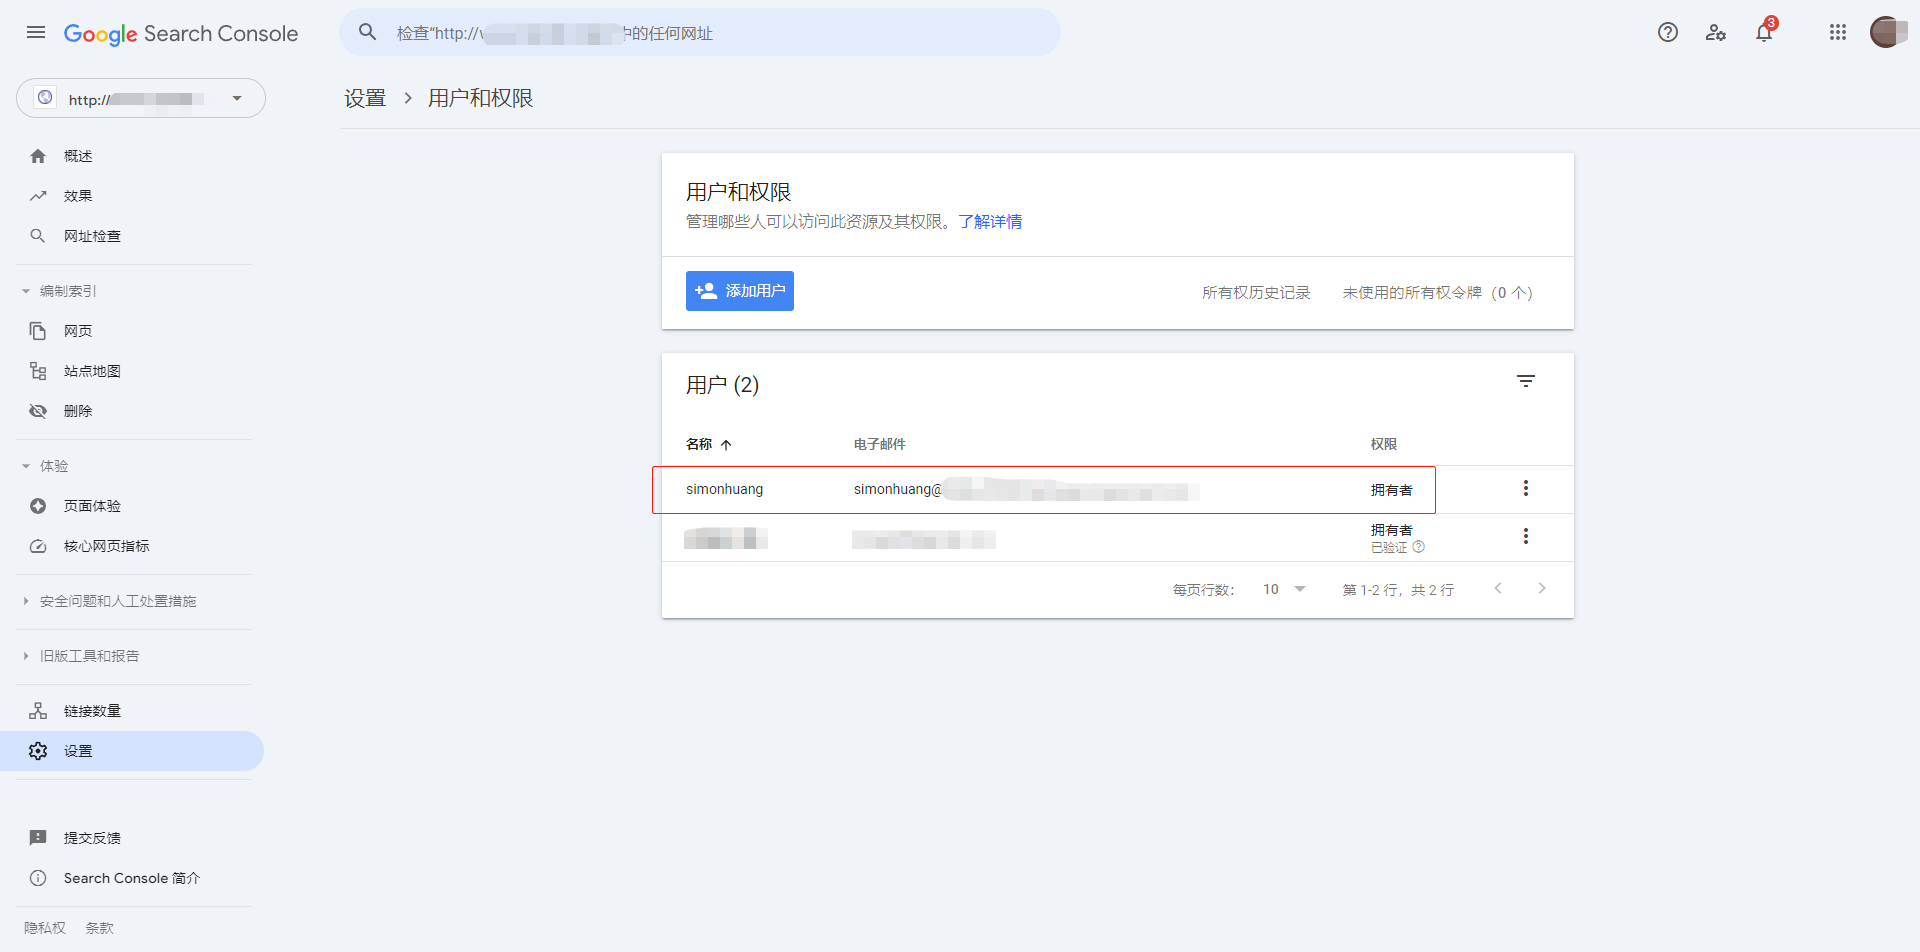Click the 添加用户 button

739,291
